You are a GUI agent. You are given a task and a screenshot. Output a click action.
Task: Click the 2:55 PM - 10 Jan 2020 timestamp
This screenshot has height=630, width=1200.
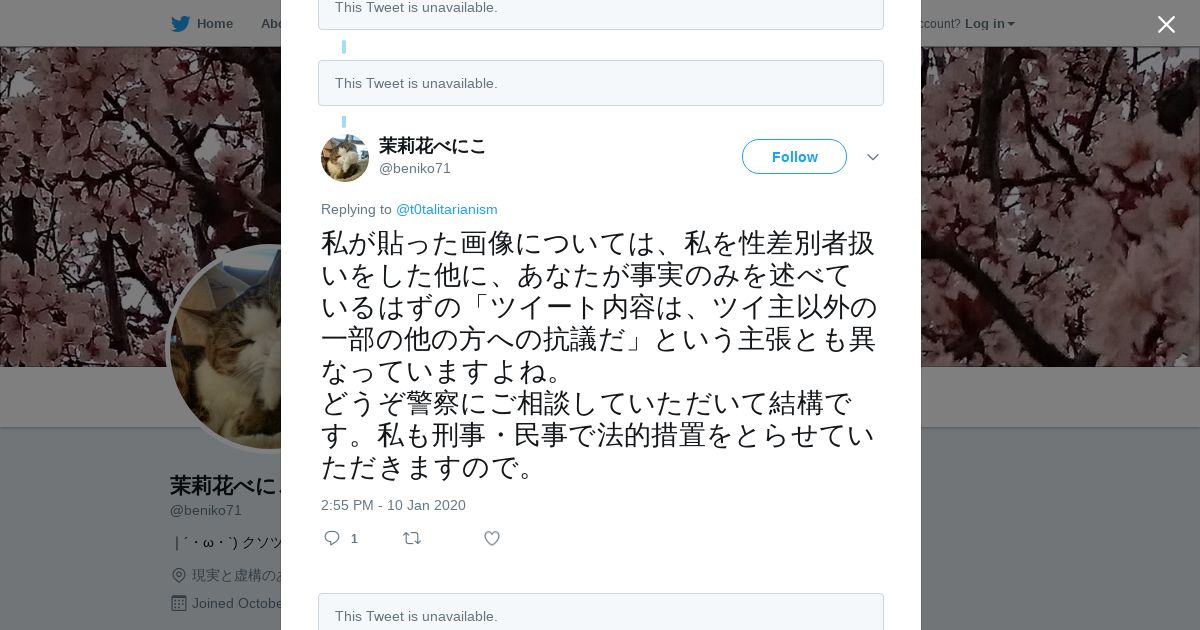pyautogui.click(x=393, y=505)
